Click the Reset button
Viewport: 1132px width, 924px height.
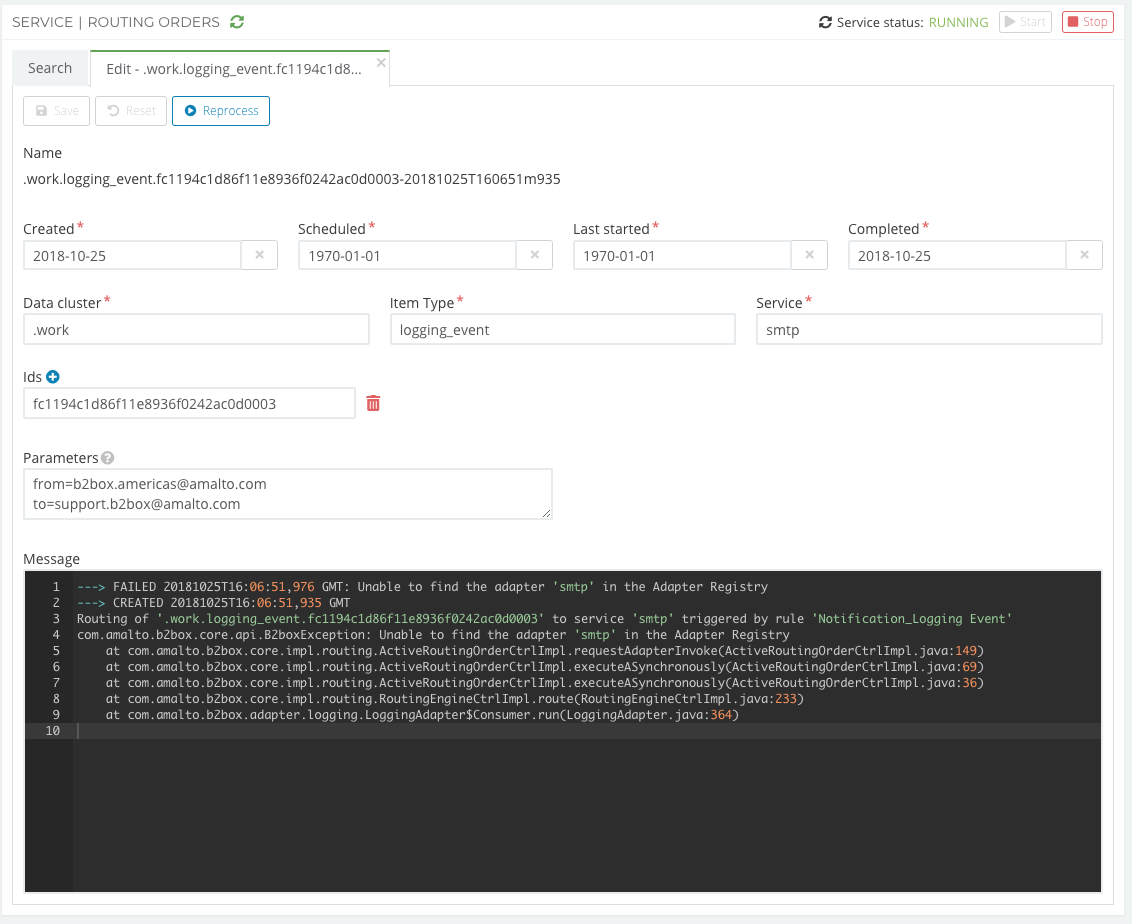[x=131, y=111]
